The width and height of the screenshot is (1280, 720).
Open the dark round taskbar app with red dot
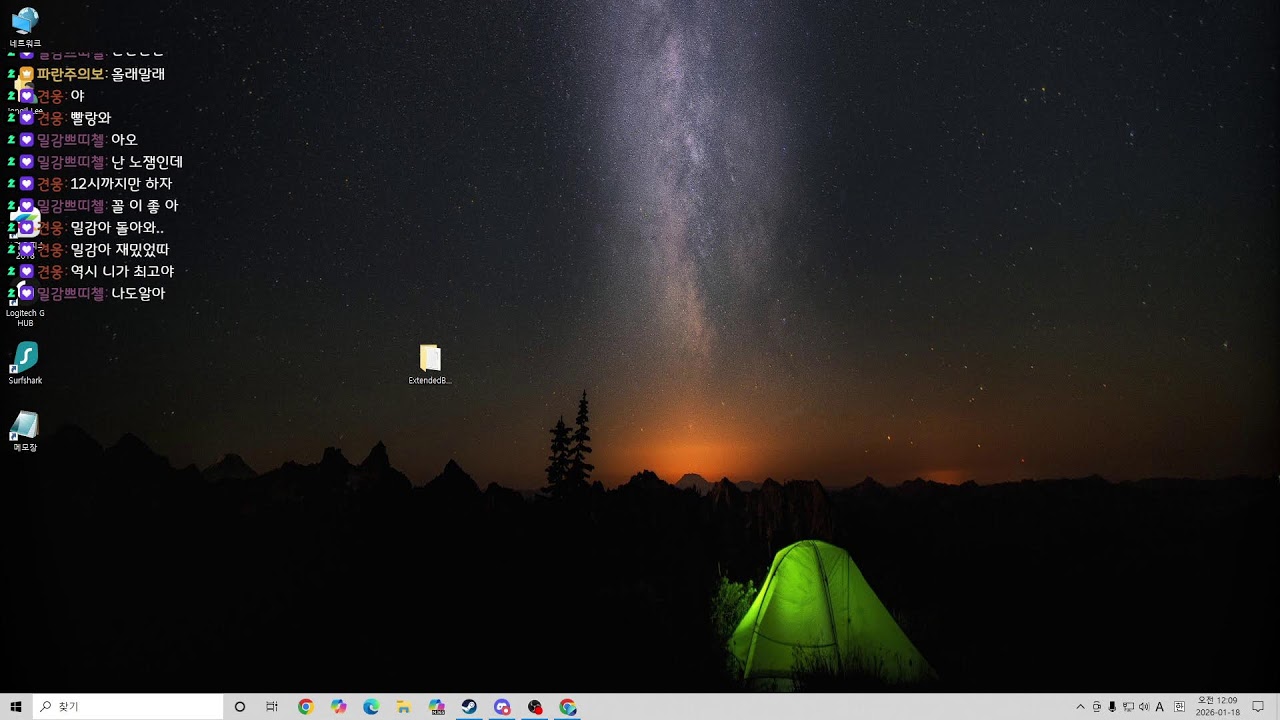535,707
